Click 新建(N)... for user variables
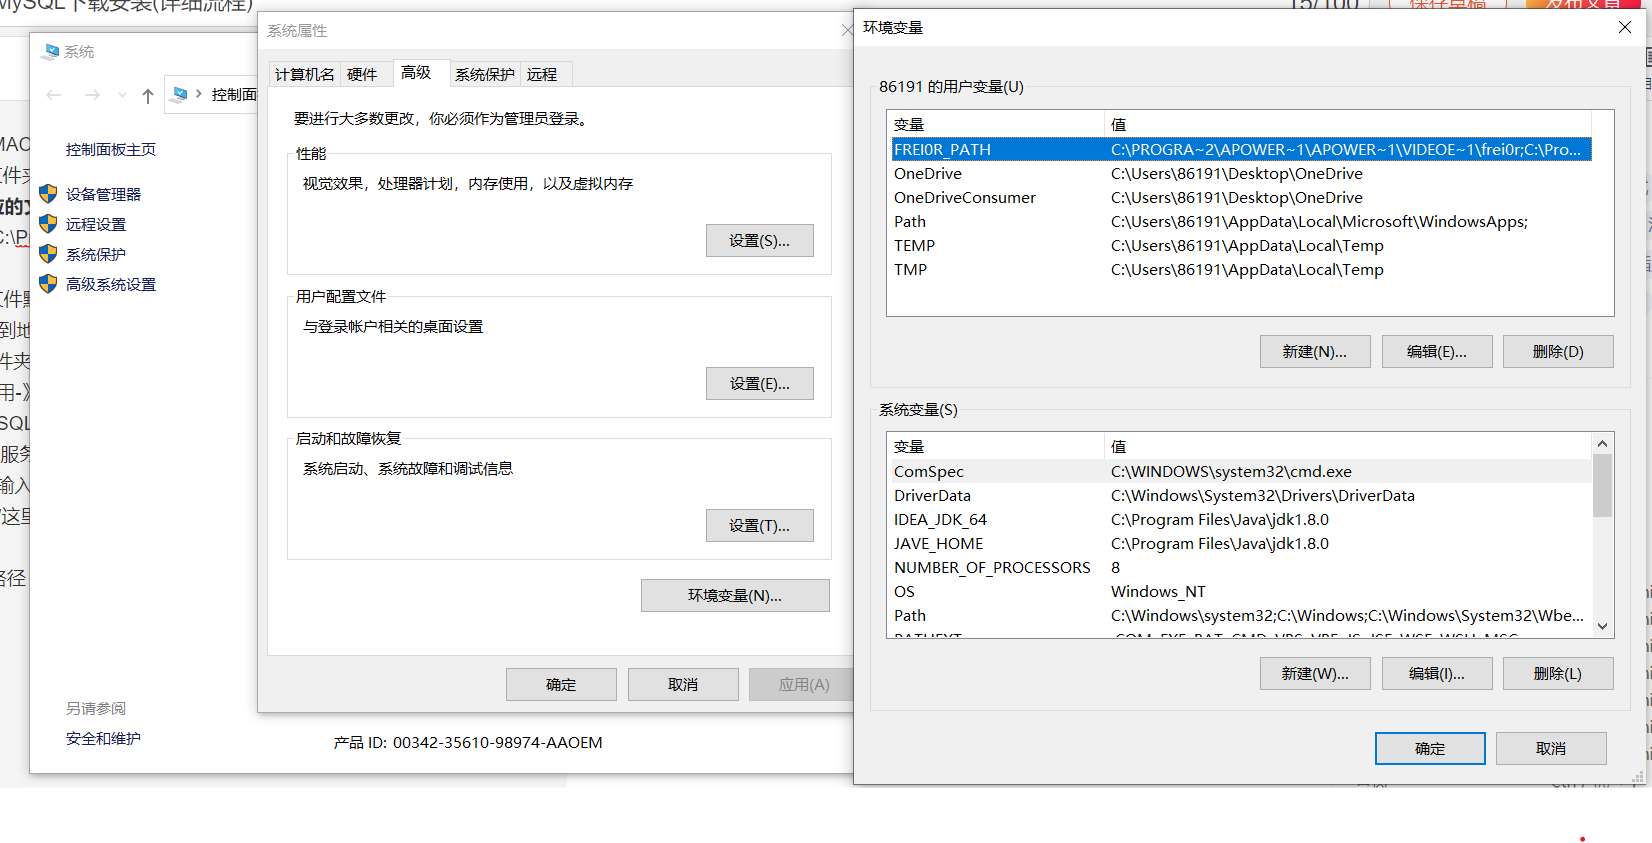The width and height of the screenshot is (1652, 843). click(x=1315, y=352)
